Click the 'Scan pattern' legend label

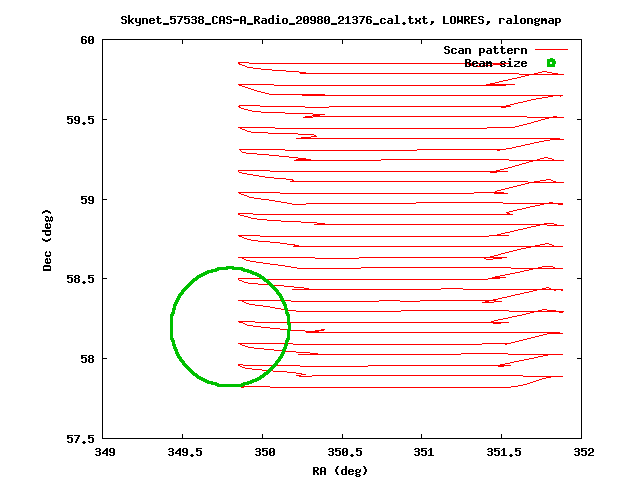(485, 50)
